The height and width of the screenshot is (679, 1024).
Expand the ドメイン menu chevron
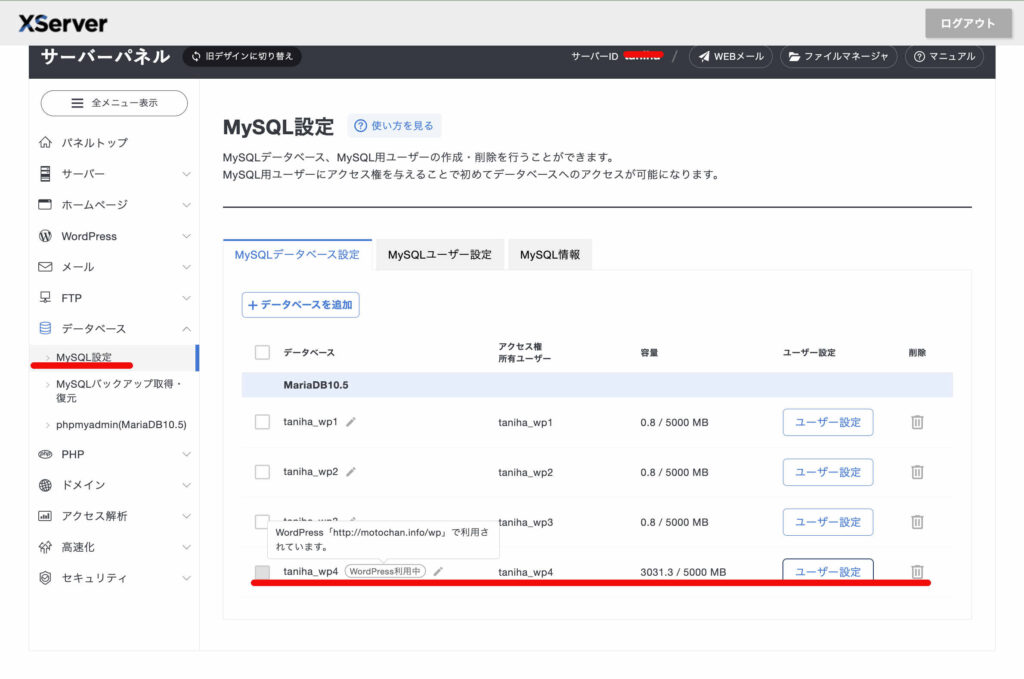pos(187,485)
